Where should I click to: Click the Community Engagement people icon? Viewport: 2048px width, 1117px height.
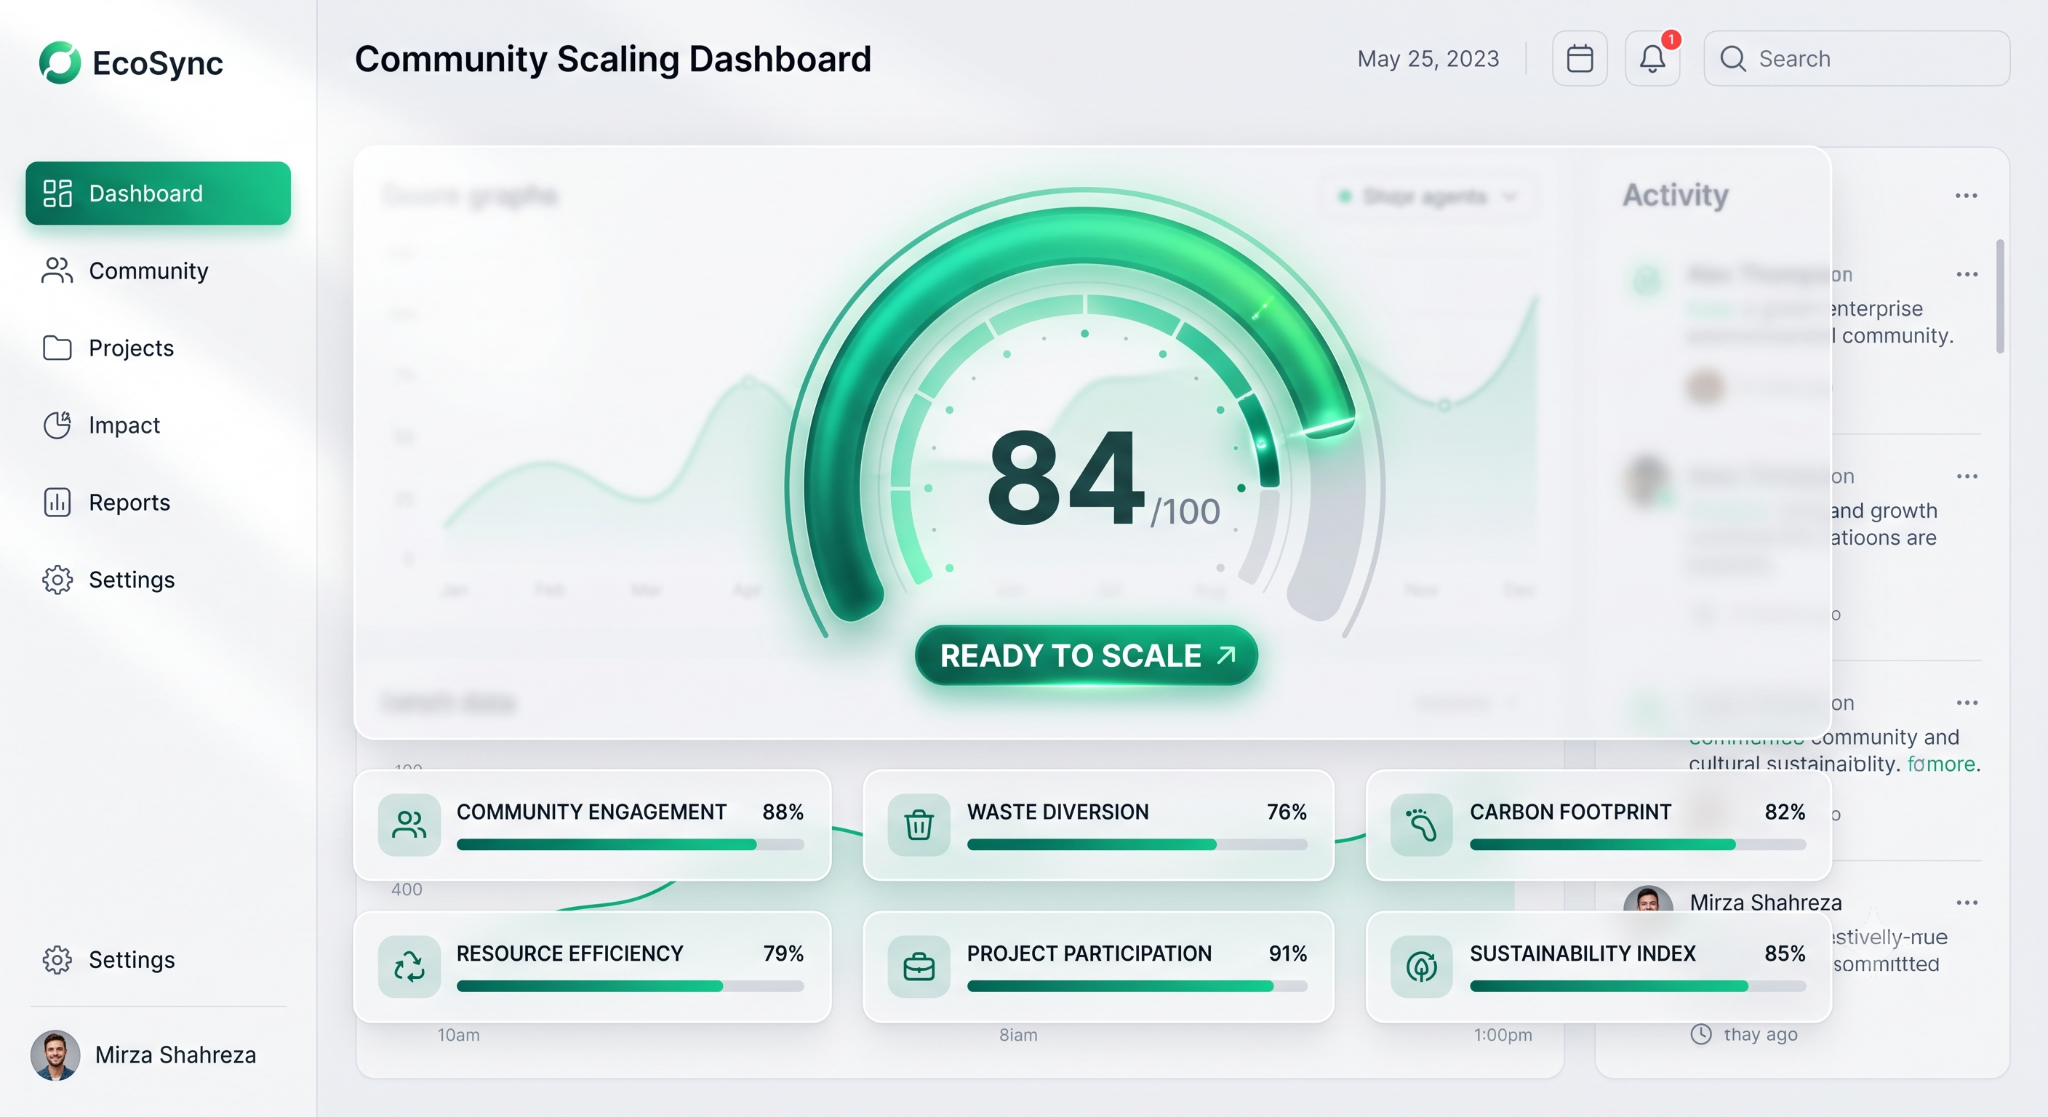coord(409,825)
